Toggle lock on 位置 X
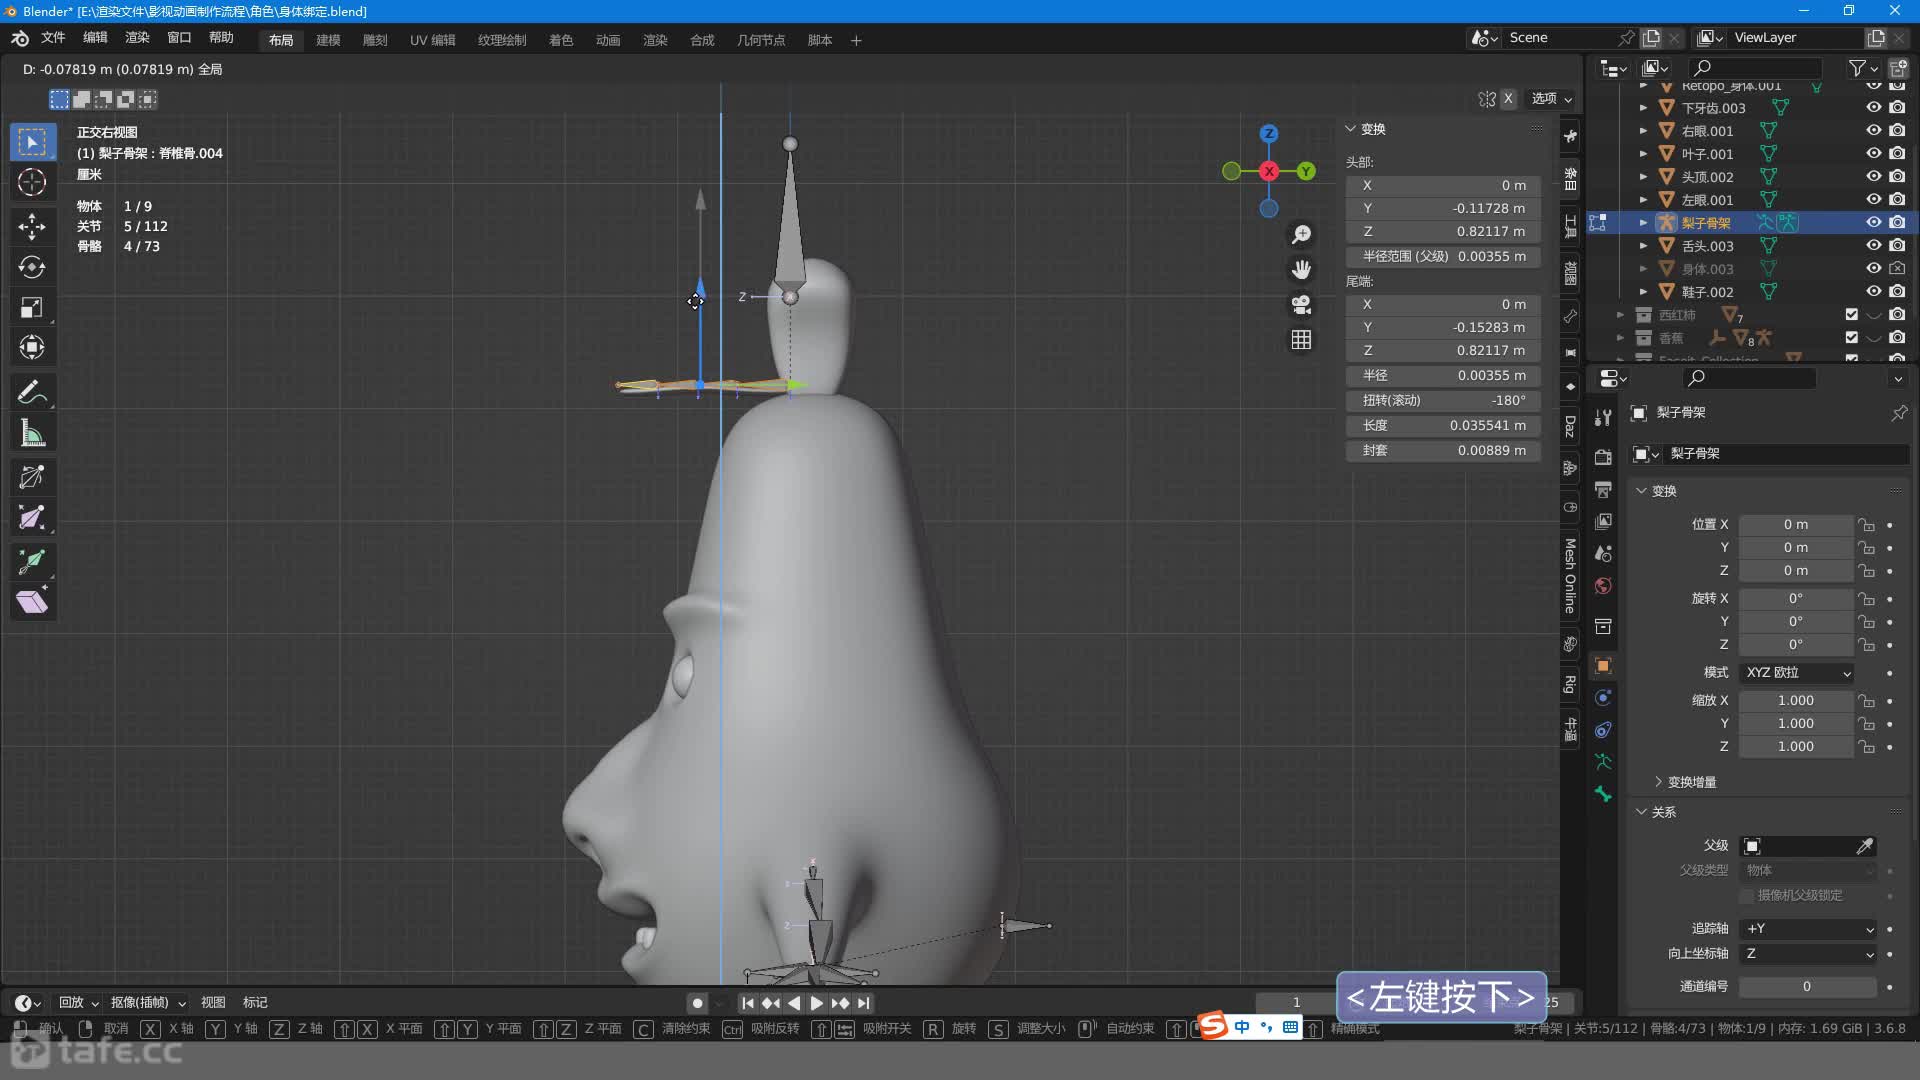 point(1866,525)
